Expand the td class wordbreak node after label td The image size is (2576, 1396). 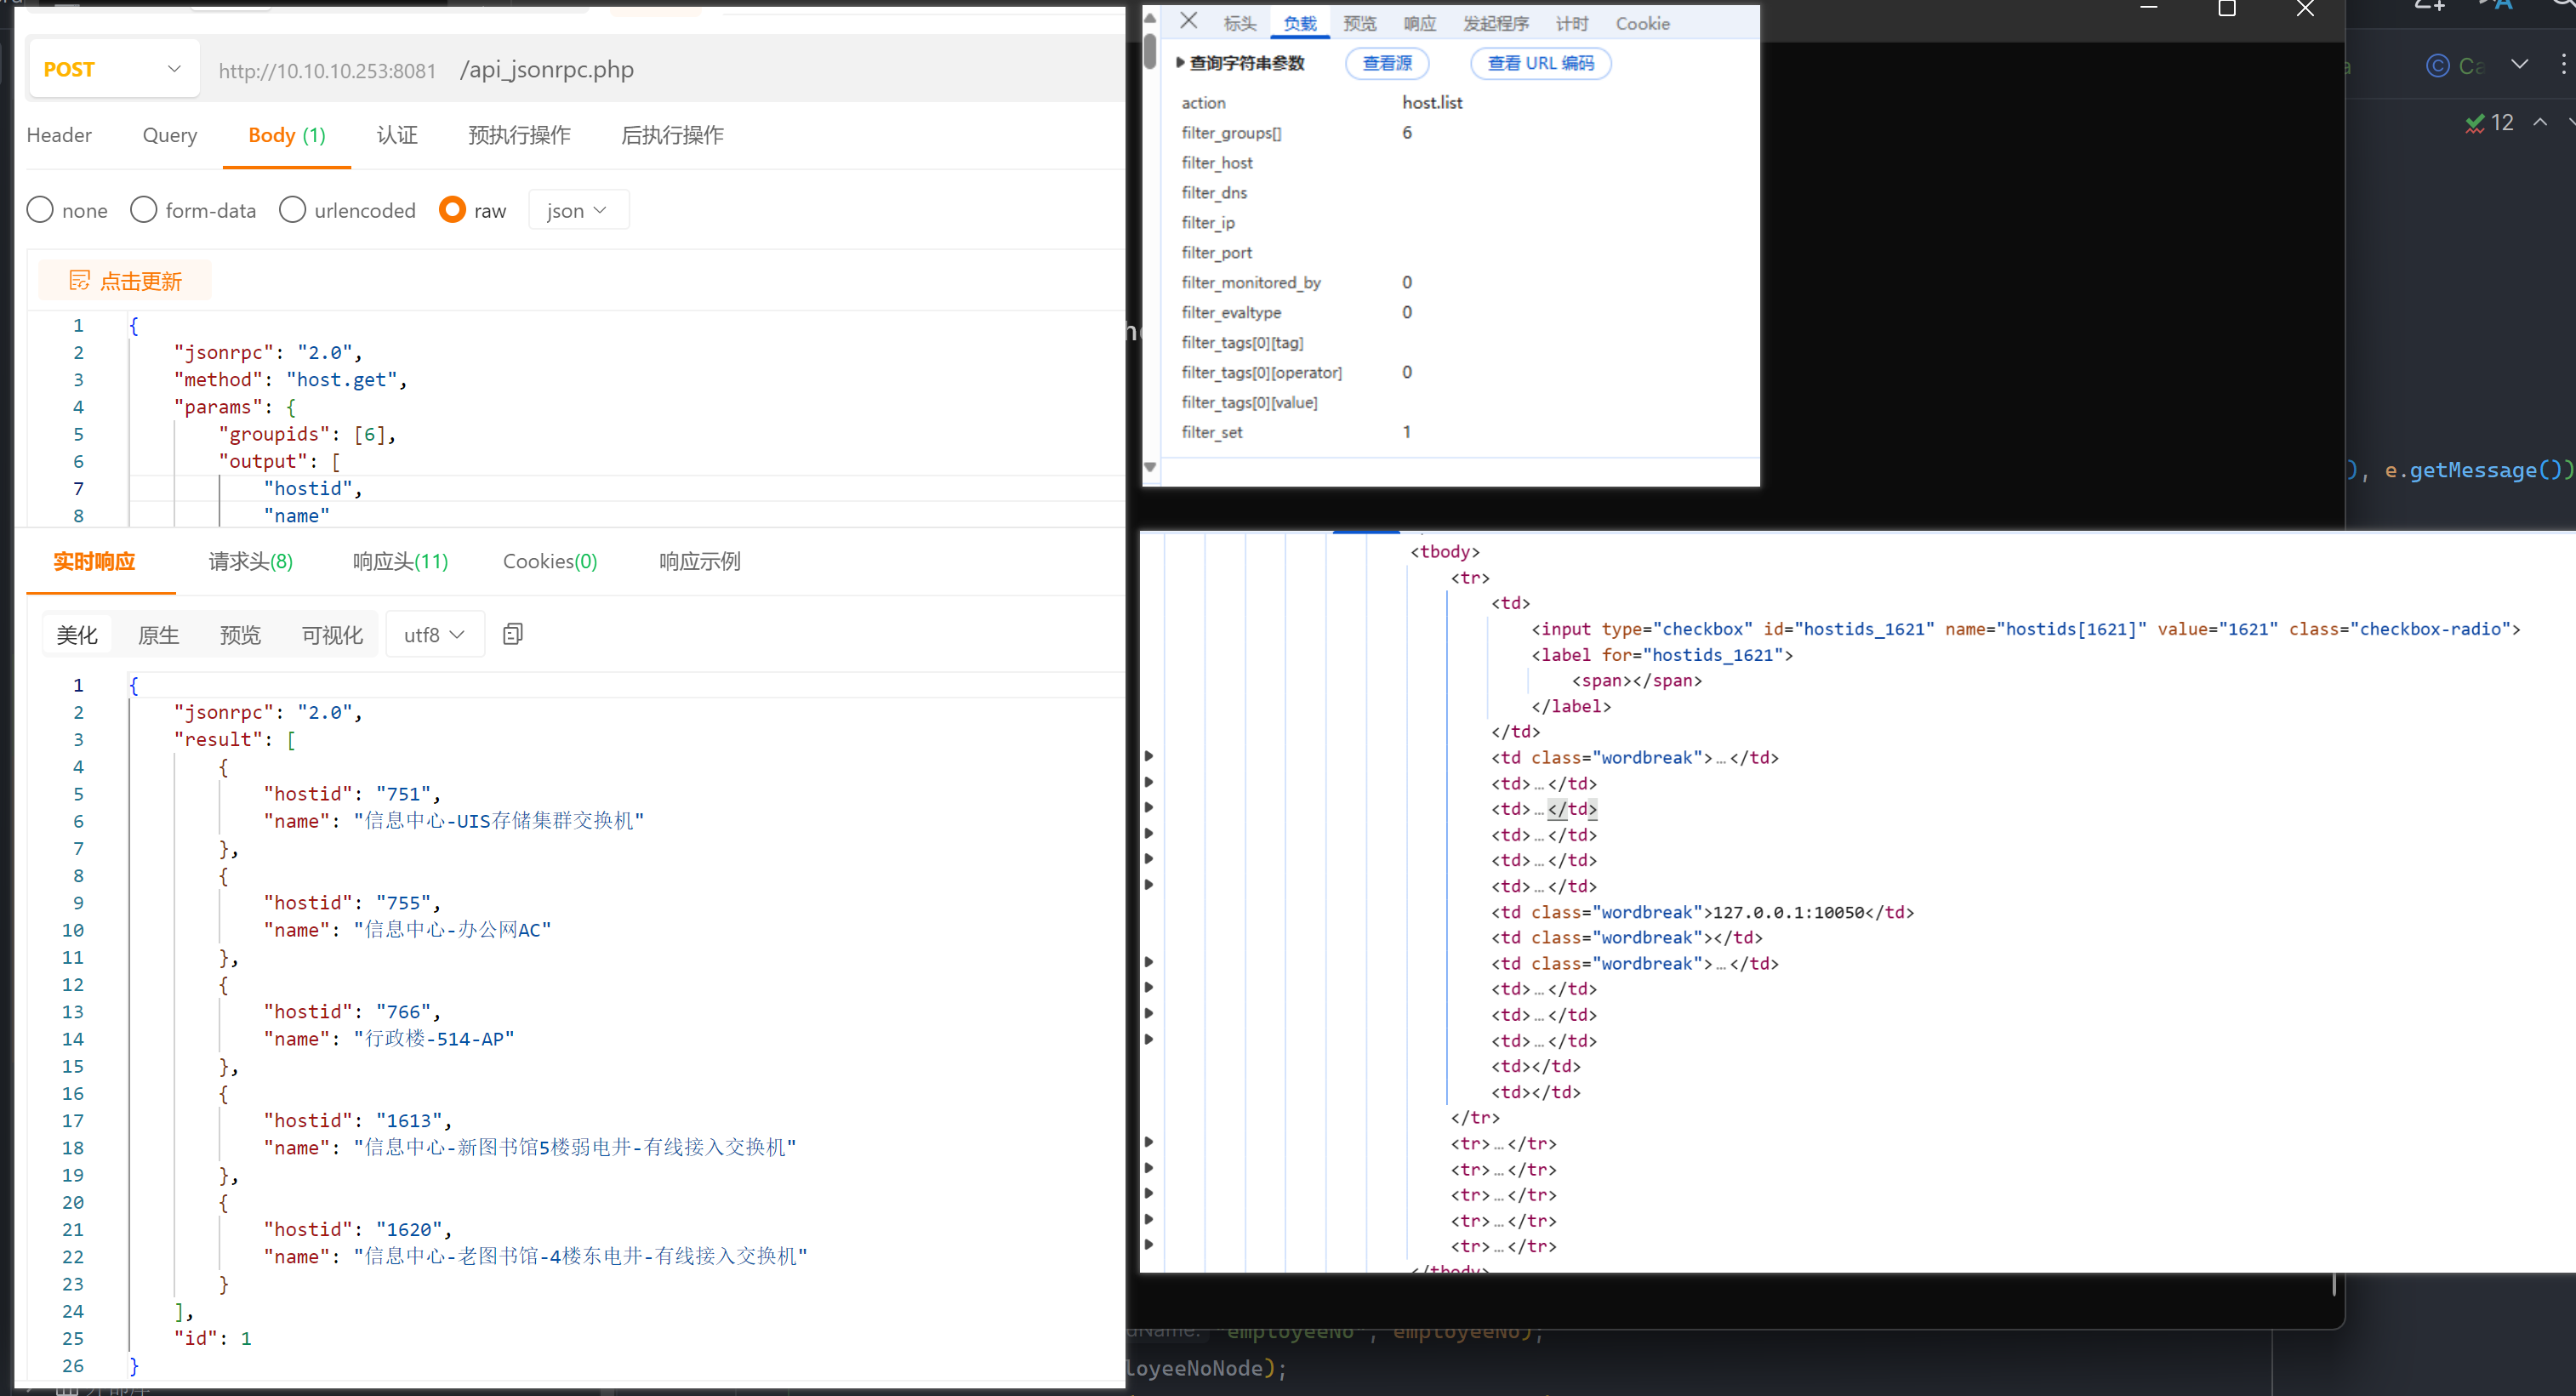(1149, 757)
